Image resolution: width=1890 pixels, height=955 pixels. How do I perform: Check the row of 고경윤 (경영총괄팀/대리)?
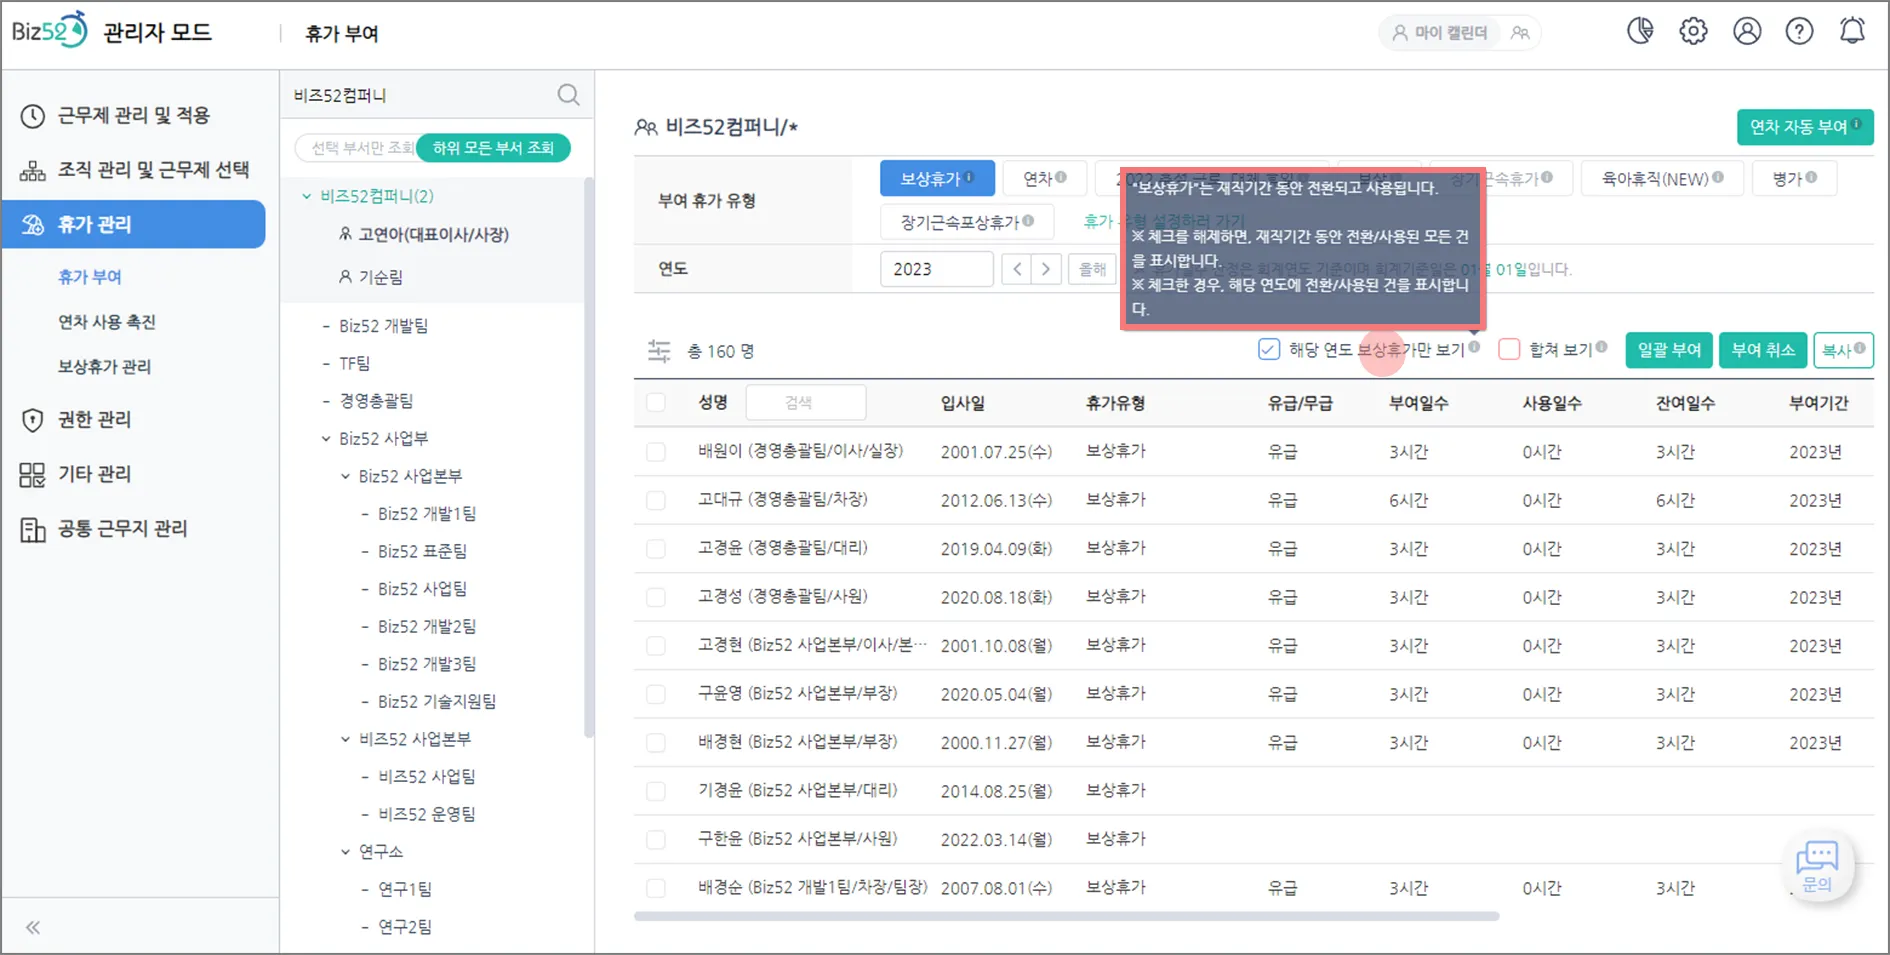656,549
